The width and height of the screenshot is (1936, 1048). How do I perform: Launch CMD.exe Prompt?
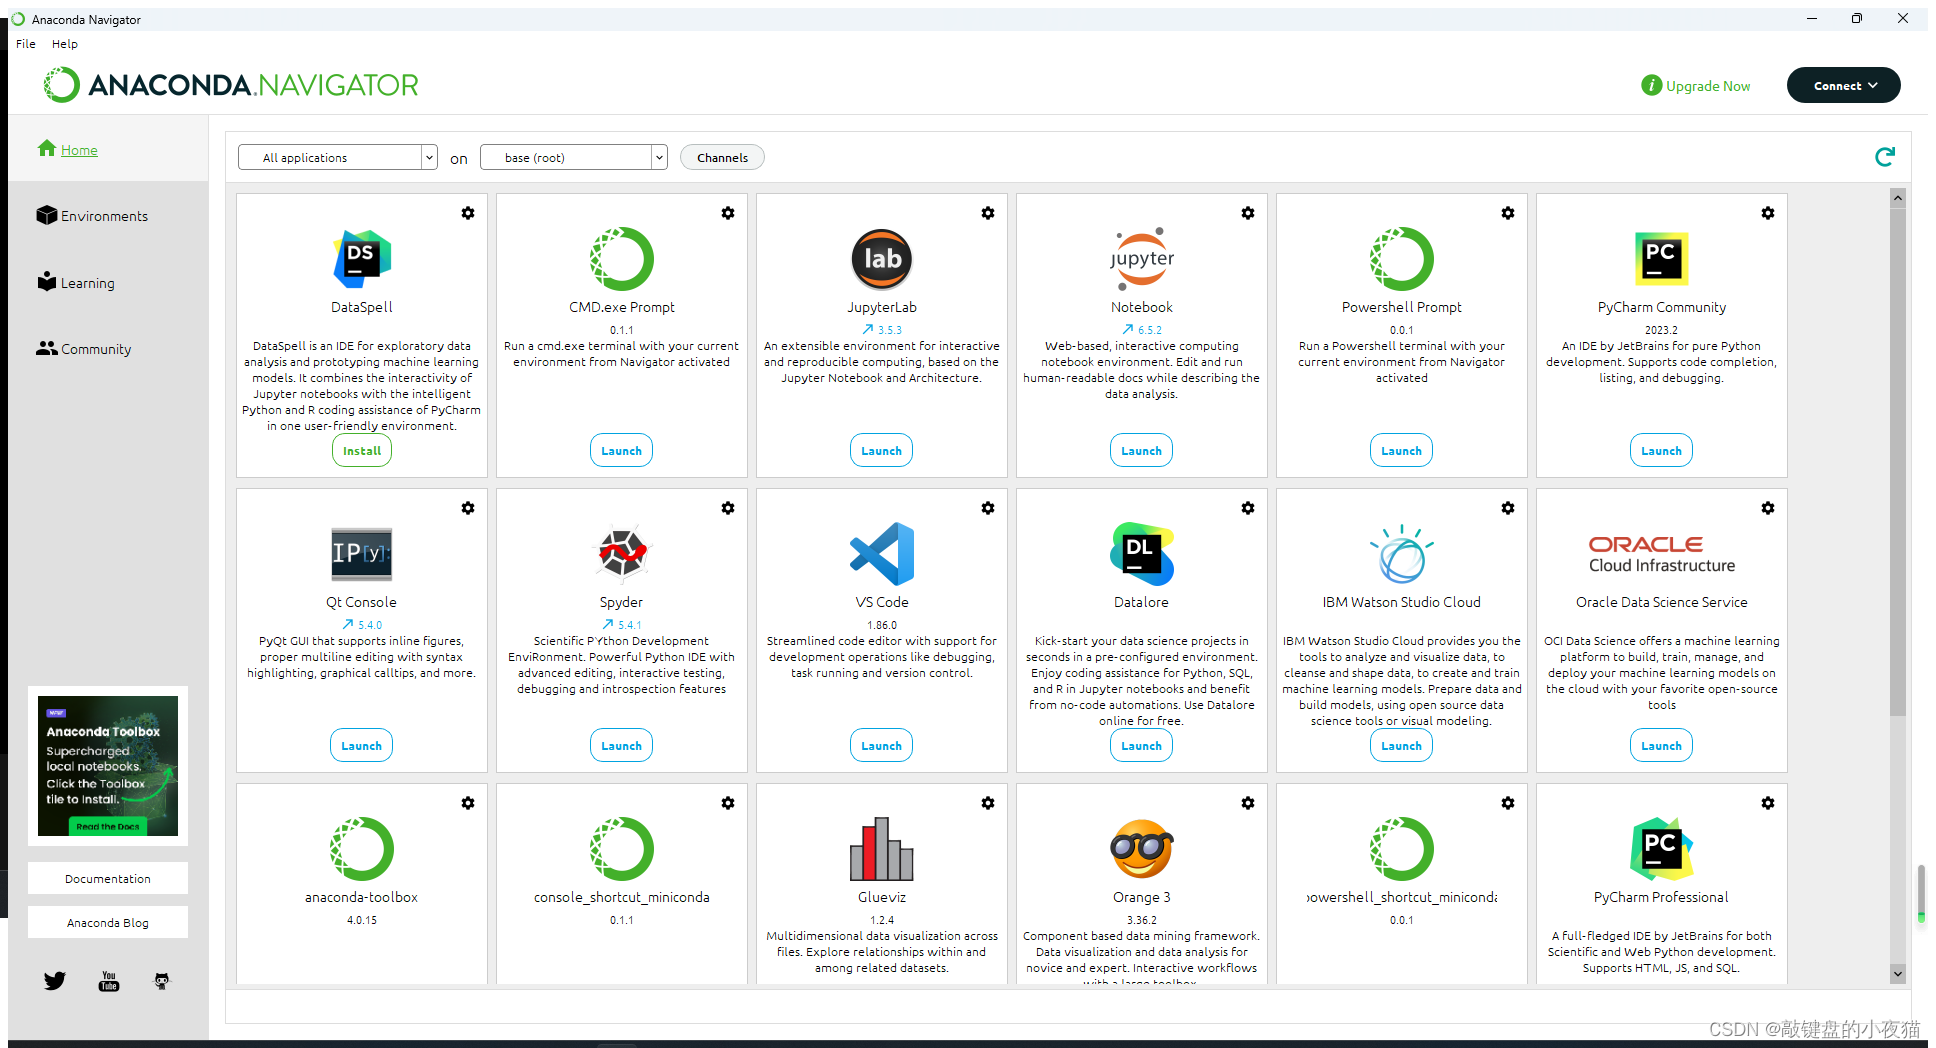coord(622,451)
